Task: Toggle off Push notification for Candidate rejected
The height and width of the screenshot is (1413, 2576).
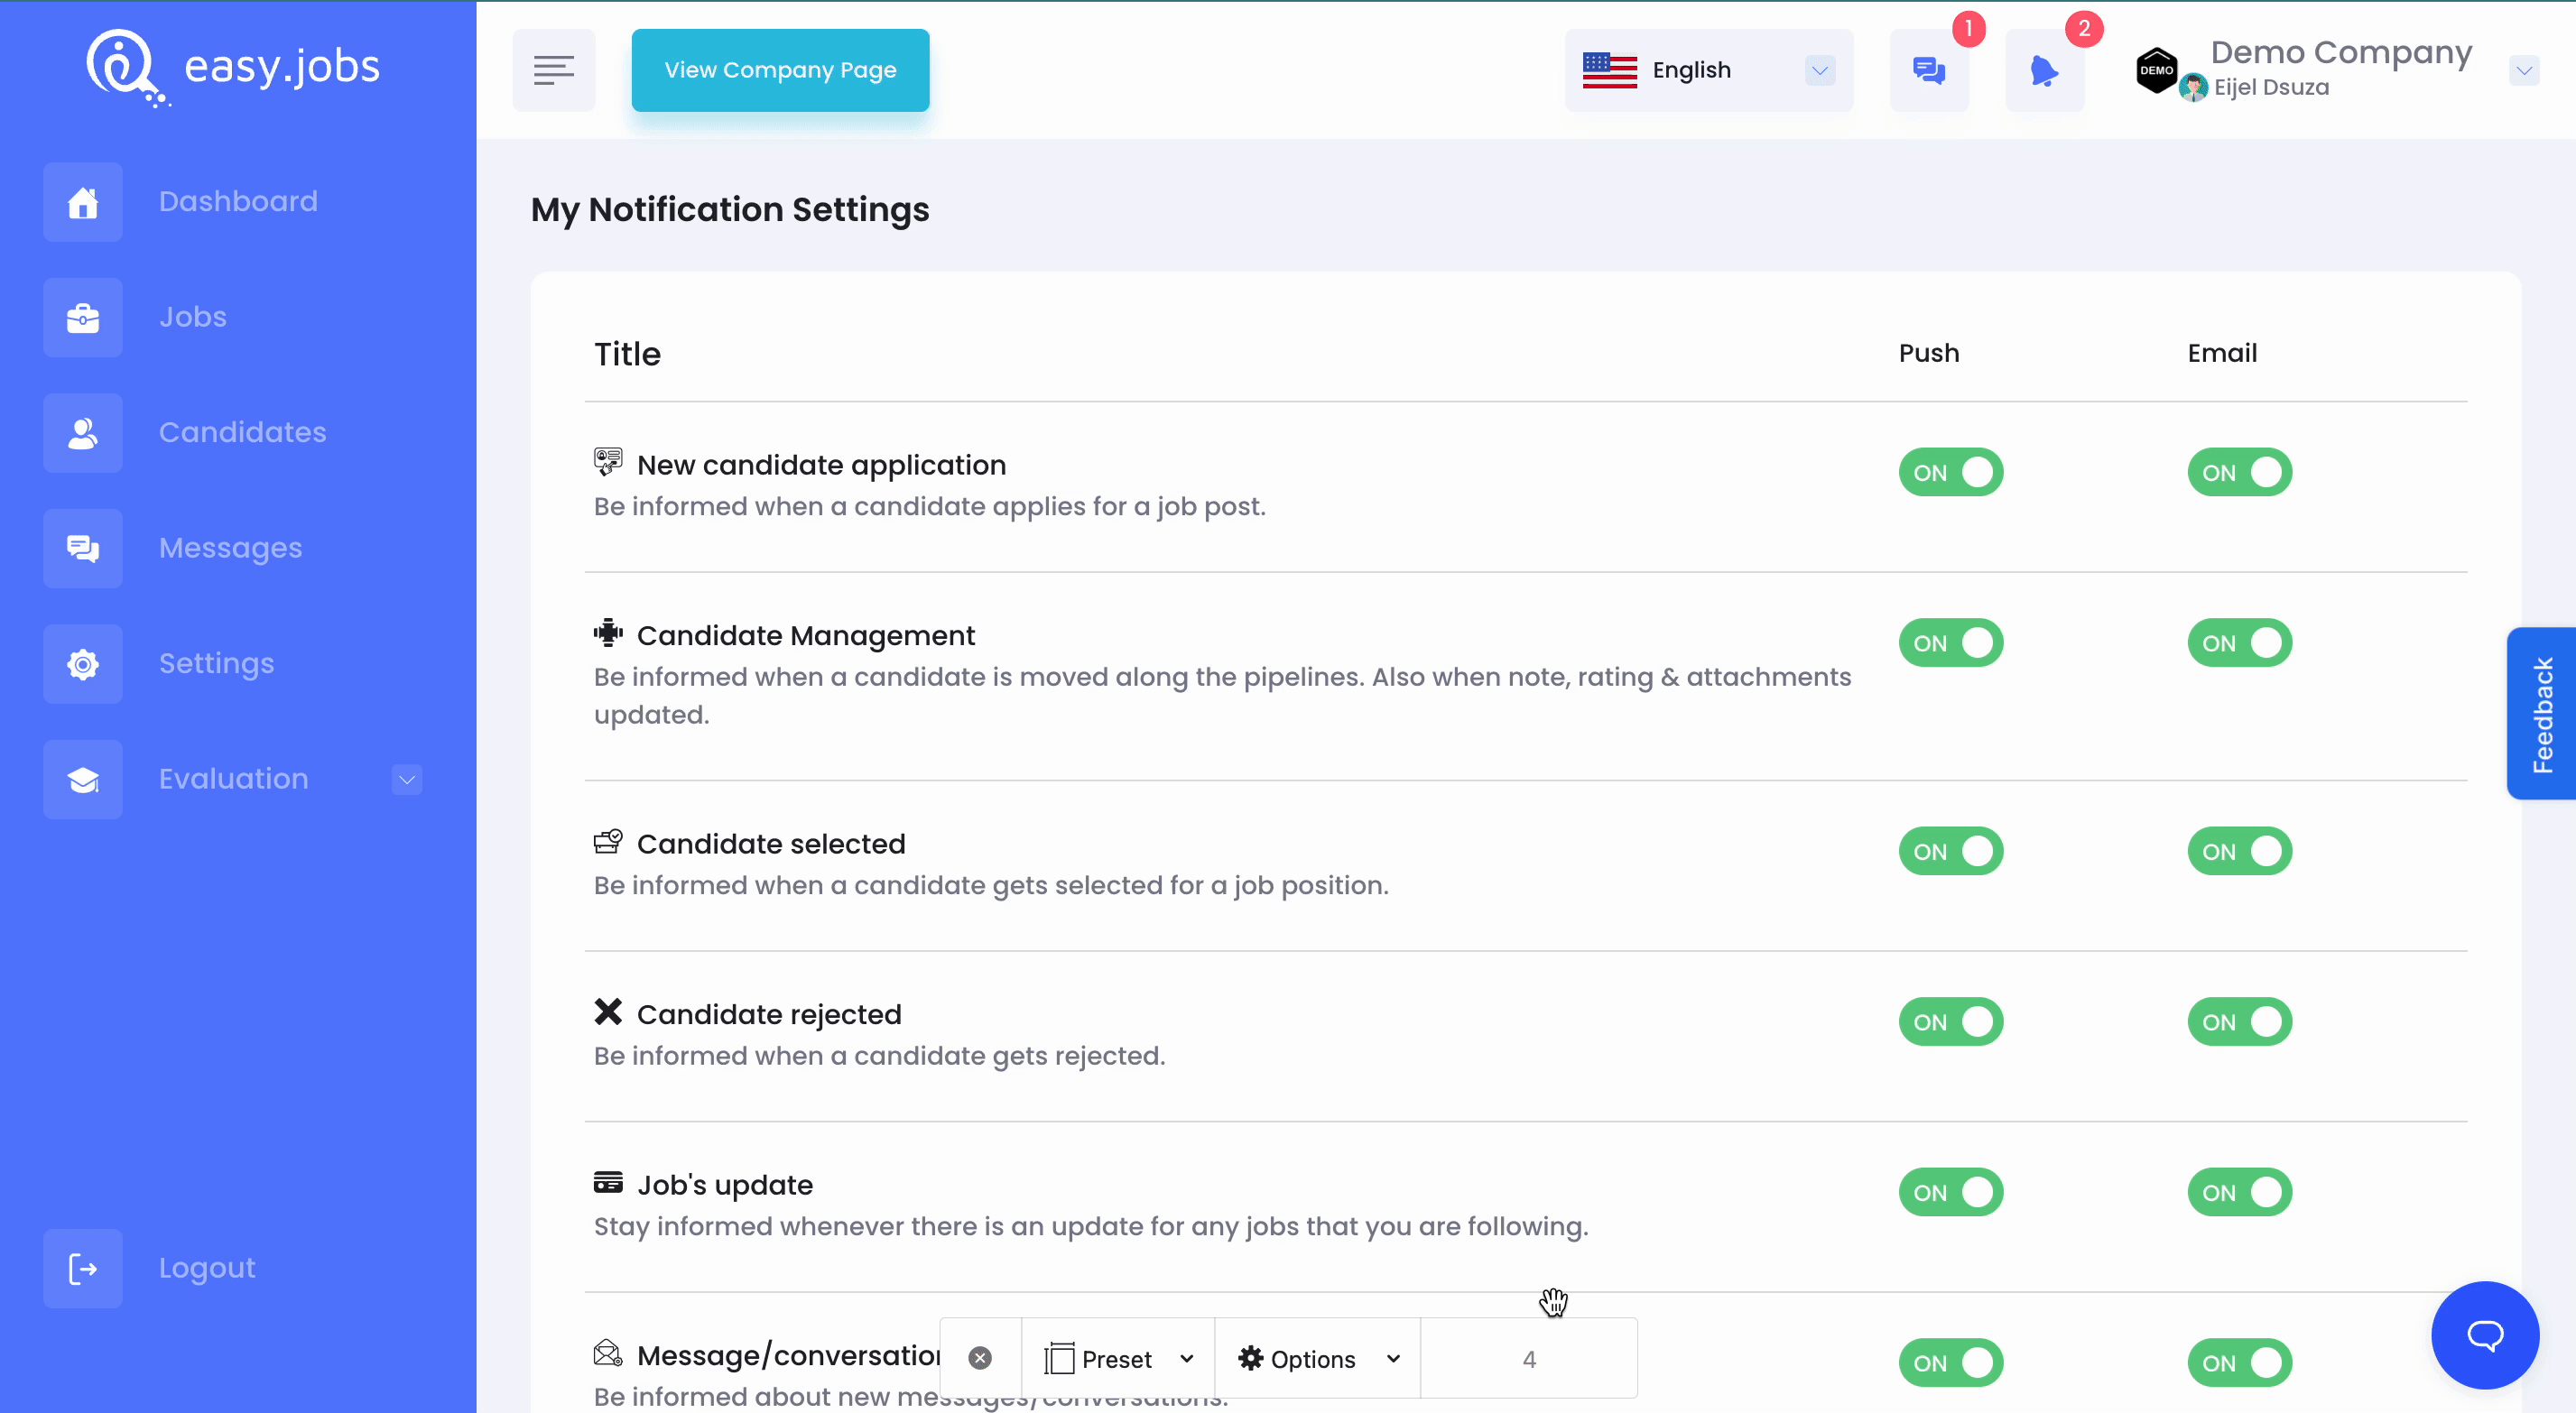Action: [1951, 1021]
